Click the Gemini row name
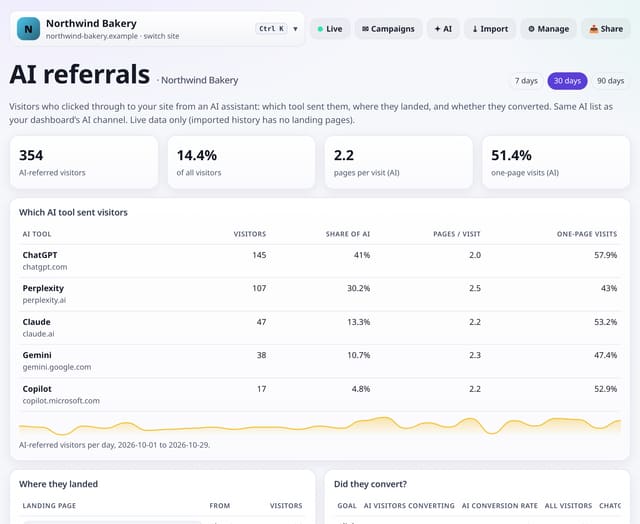This screenshot has height=524, width=640. tap(37, 355)
